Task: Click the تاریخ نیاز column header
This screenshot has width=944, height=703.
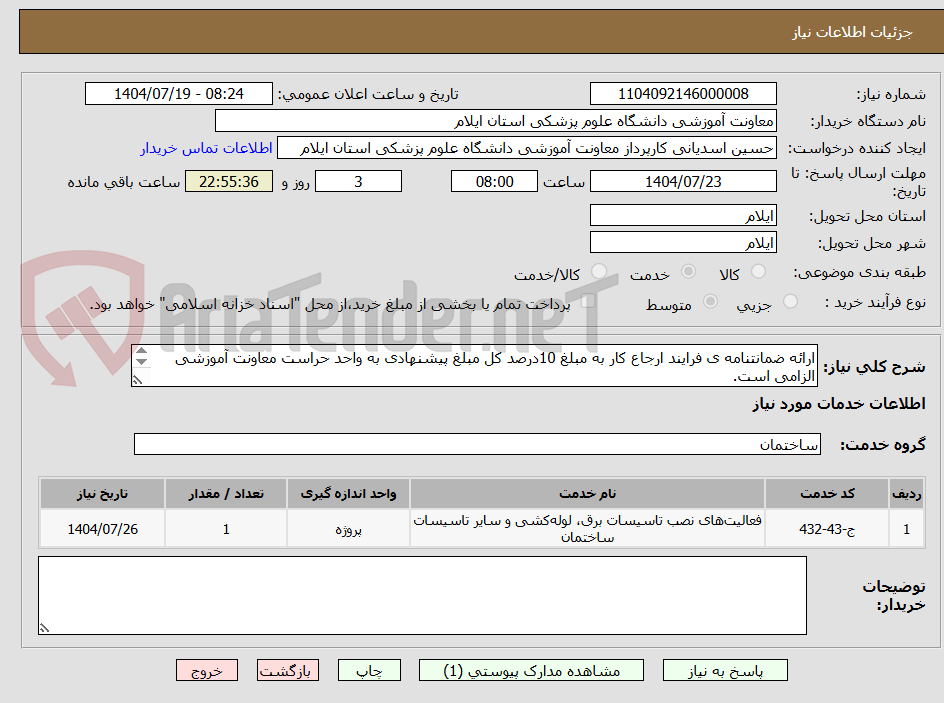Action: (101, 493)
